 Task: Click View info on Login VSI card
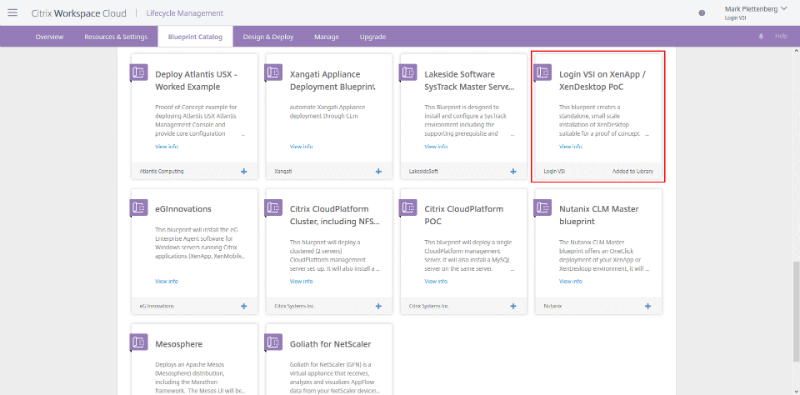570,146
